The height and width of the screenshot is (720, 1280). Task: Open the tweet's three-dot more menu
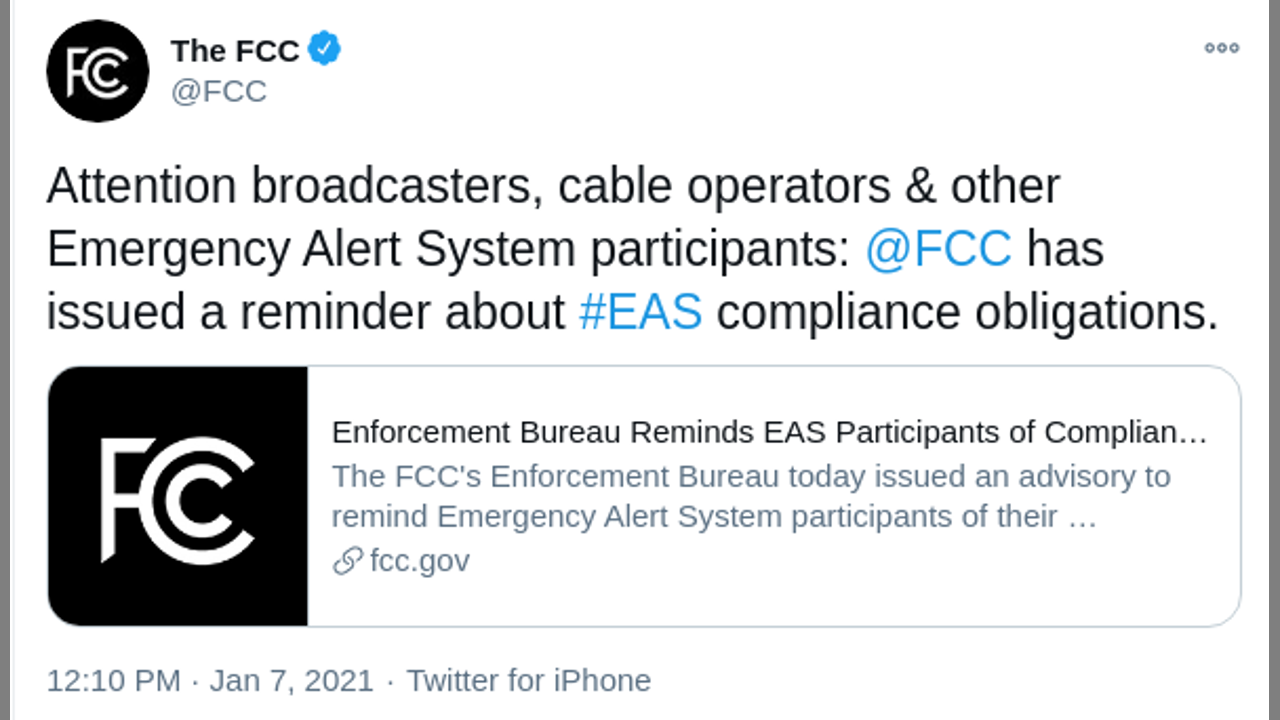pyautogui.click(x=1221, y=48)
